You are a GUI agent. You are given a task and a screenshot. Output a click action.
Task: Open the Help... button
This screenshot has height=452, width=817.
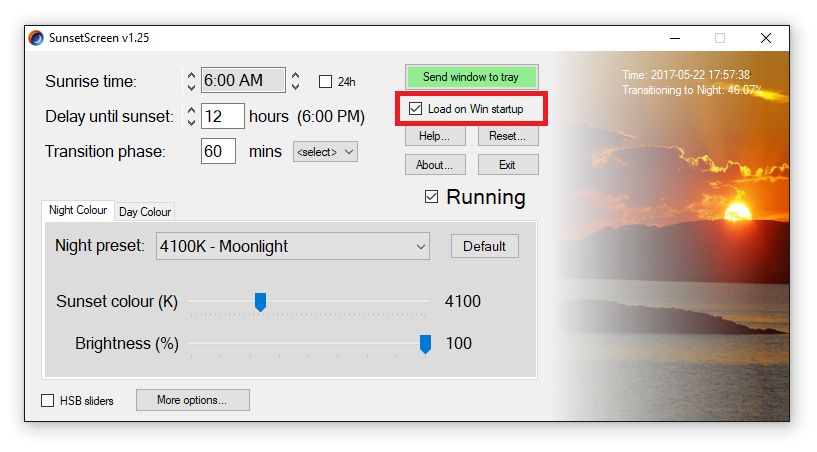435,136
